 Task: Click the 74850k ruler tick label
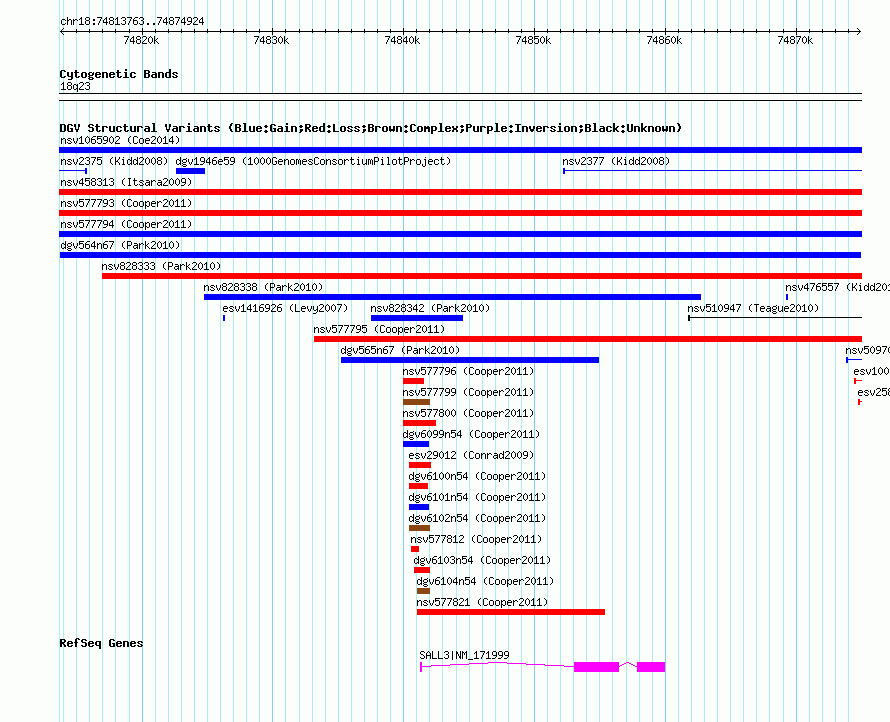point(533,40)
